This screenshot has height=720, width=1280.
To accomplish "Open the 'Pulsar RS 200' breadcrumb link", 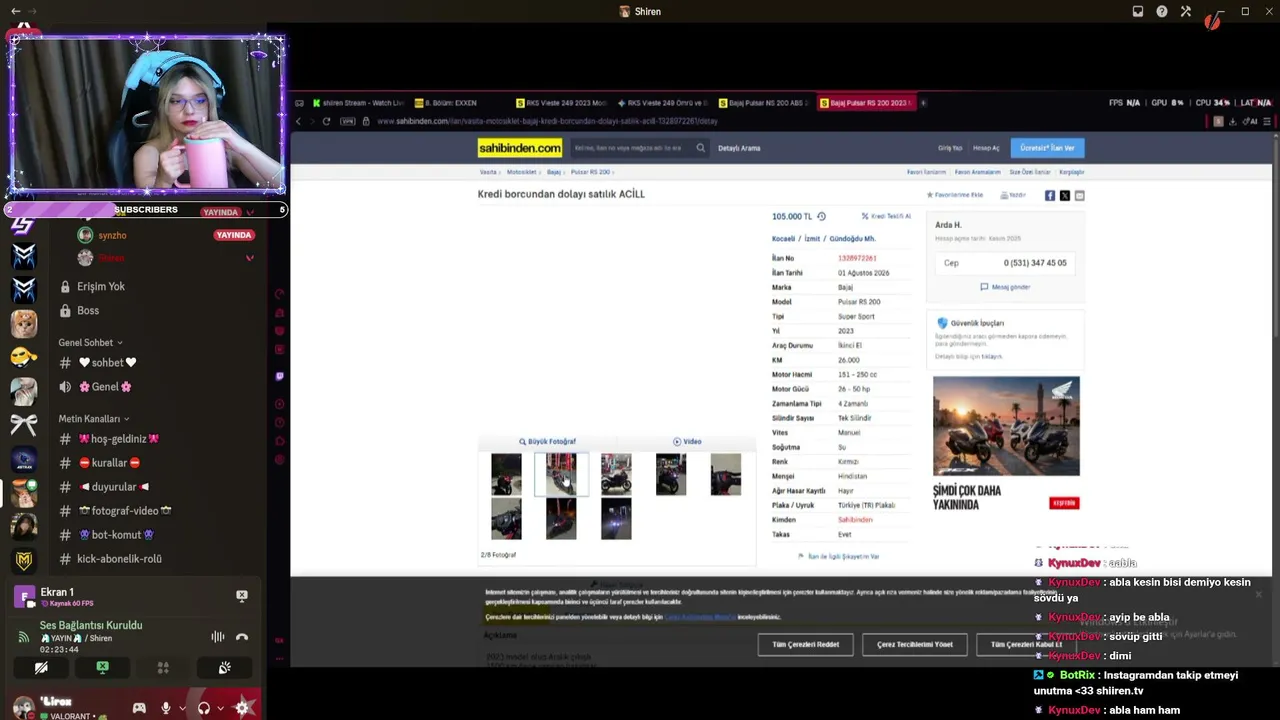I will pyautogui.click(x=590, y=172).
